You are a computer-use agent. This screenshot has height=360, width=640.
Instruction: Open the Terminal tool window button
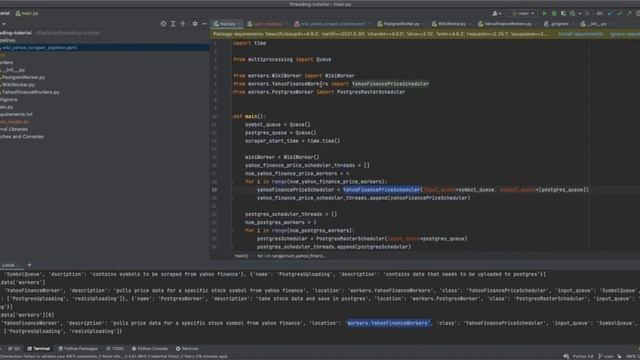[38, 349]
